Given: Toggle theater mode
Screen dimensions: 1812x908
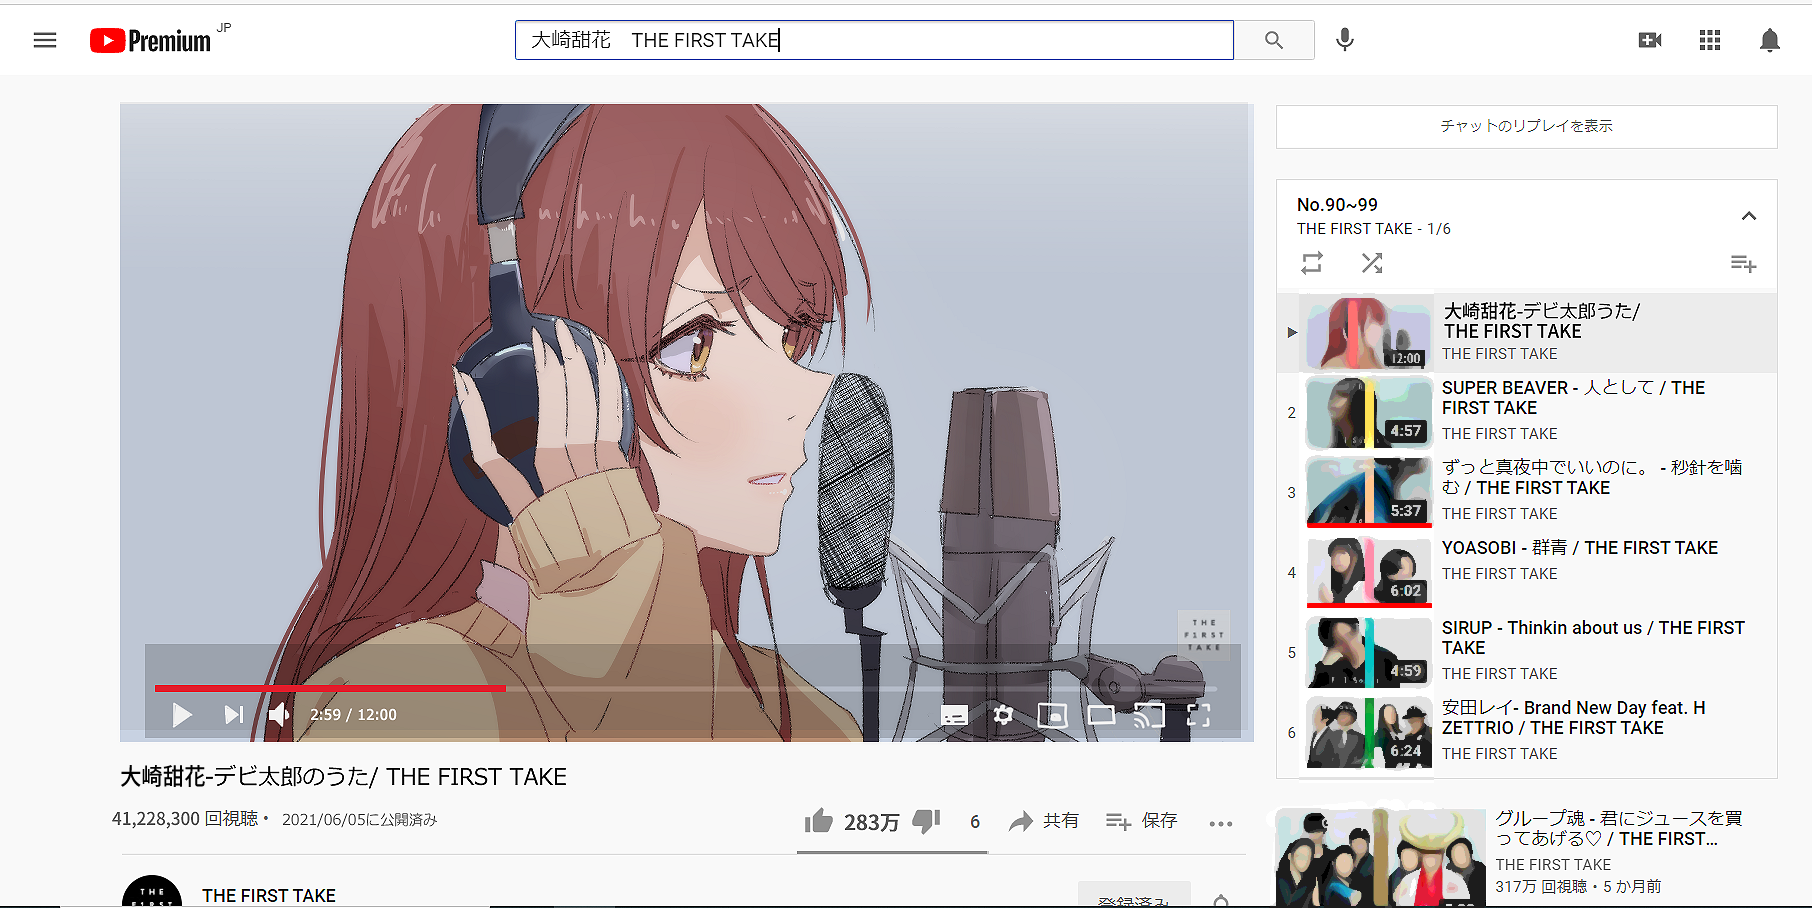Looking at the screenshot, I should (x=1101, y=715).
